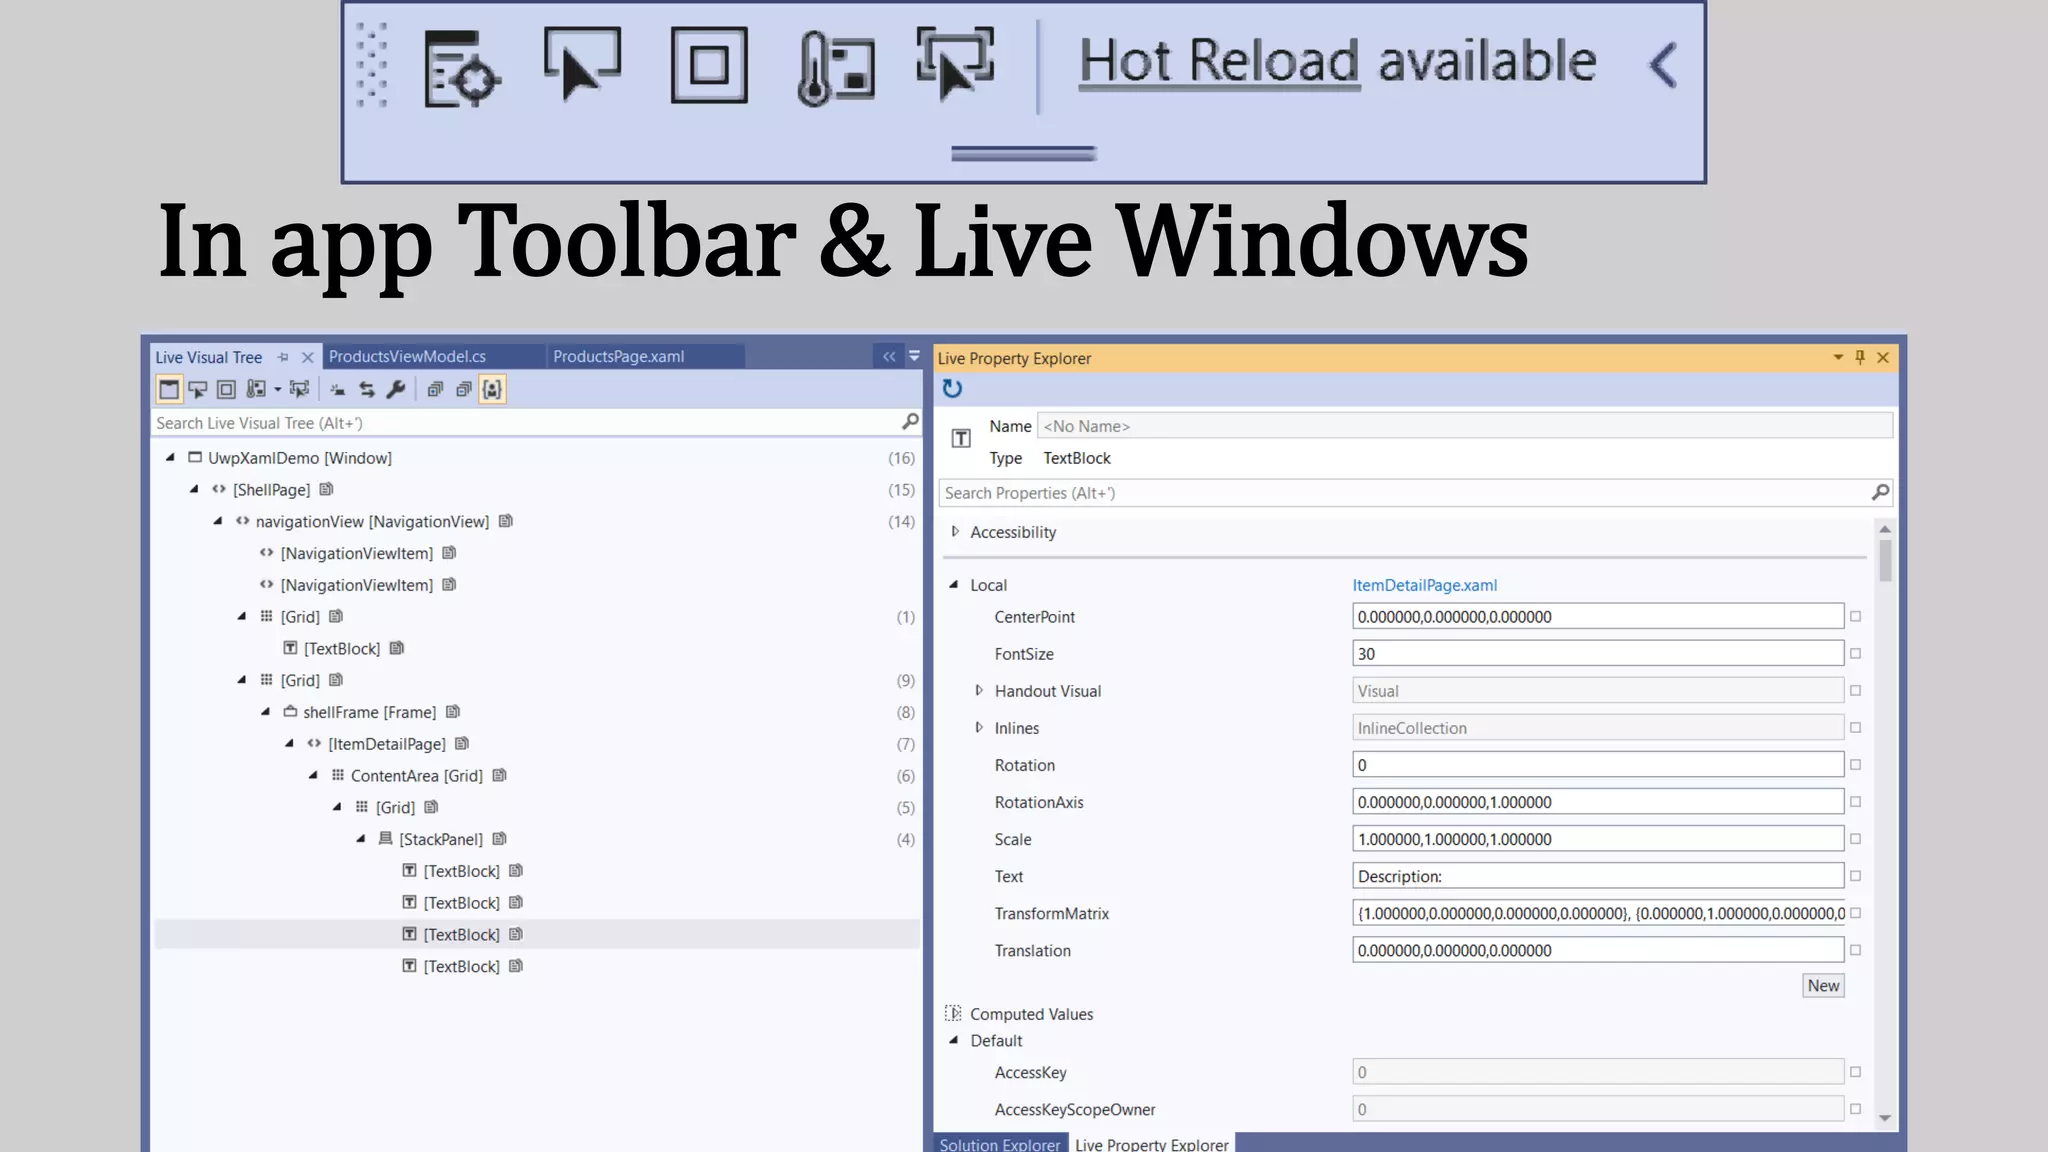Collapse the [ItemDetailPage] tree node
Image resolution: width=2048 pixels, height=1152 pixels.
289,743
